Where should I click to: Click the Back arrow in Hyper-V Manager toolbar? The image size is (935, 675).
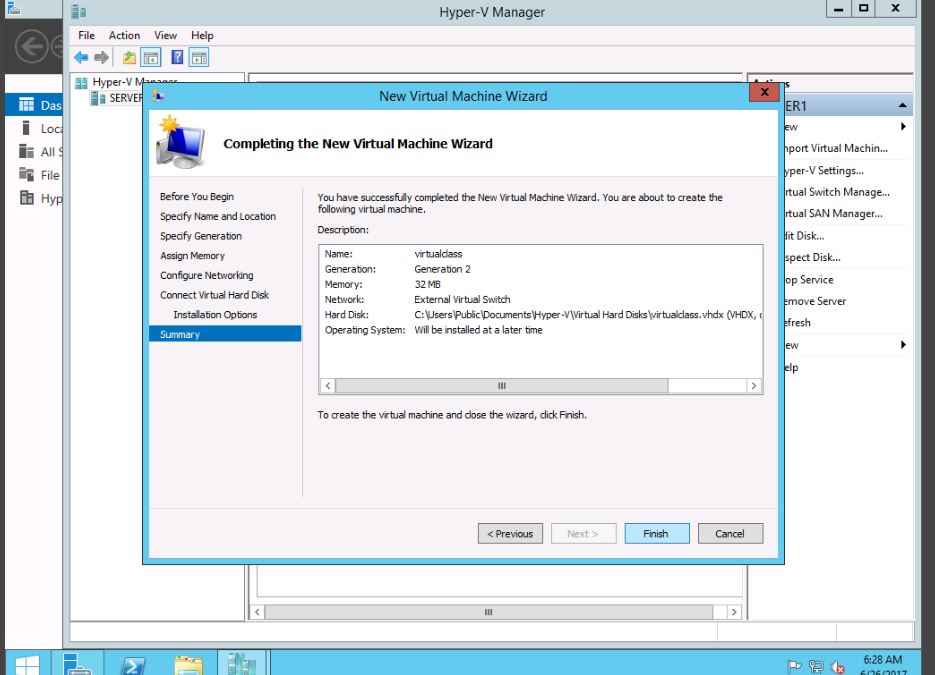click(81, 58)
